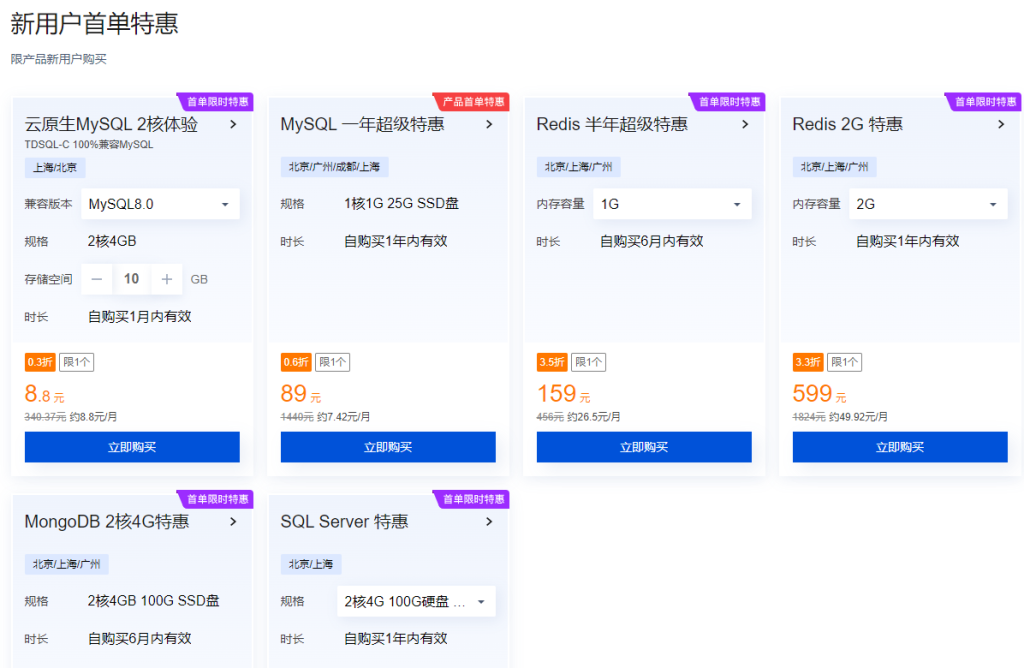The image size is (1024, 668).
Task: Click the 1核1G 25G SSD盘 spec text
Action: [401, 204]
